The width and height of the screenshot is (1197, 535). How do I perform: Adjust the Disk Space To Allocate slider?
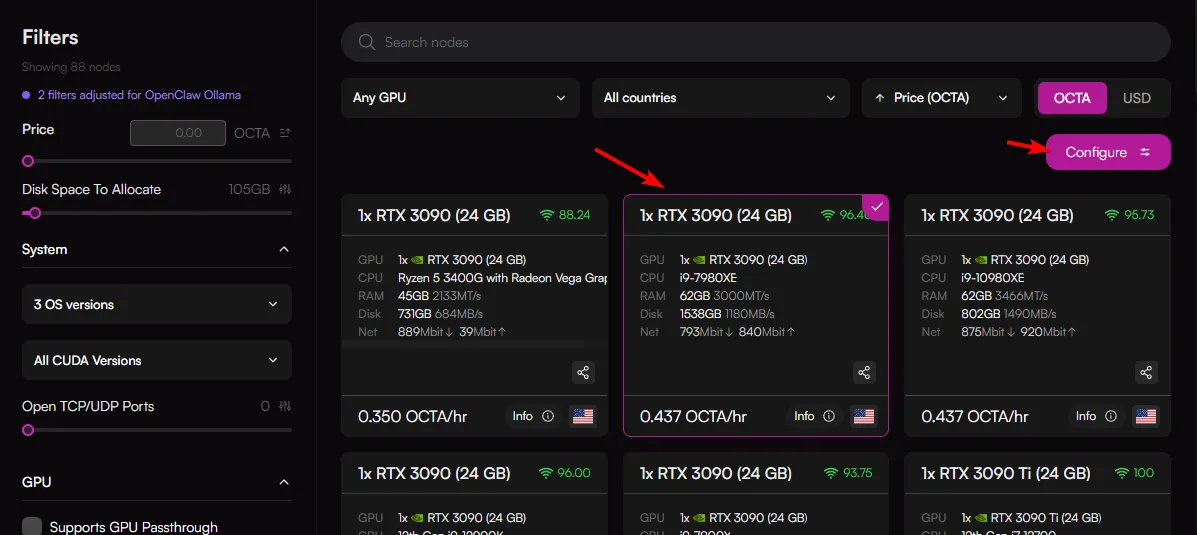pos(34,213)
